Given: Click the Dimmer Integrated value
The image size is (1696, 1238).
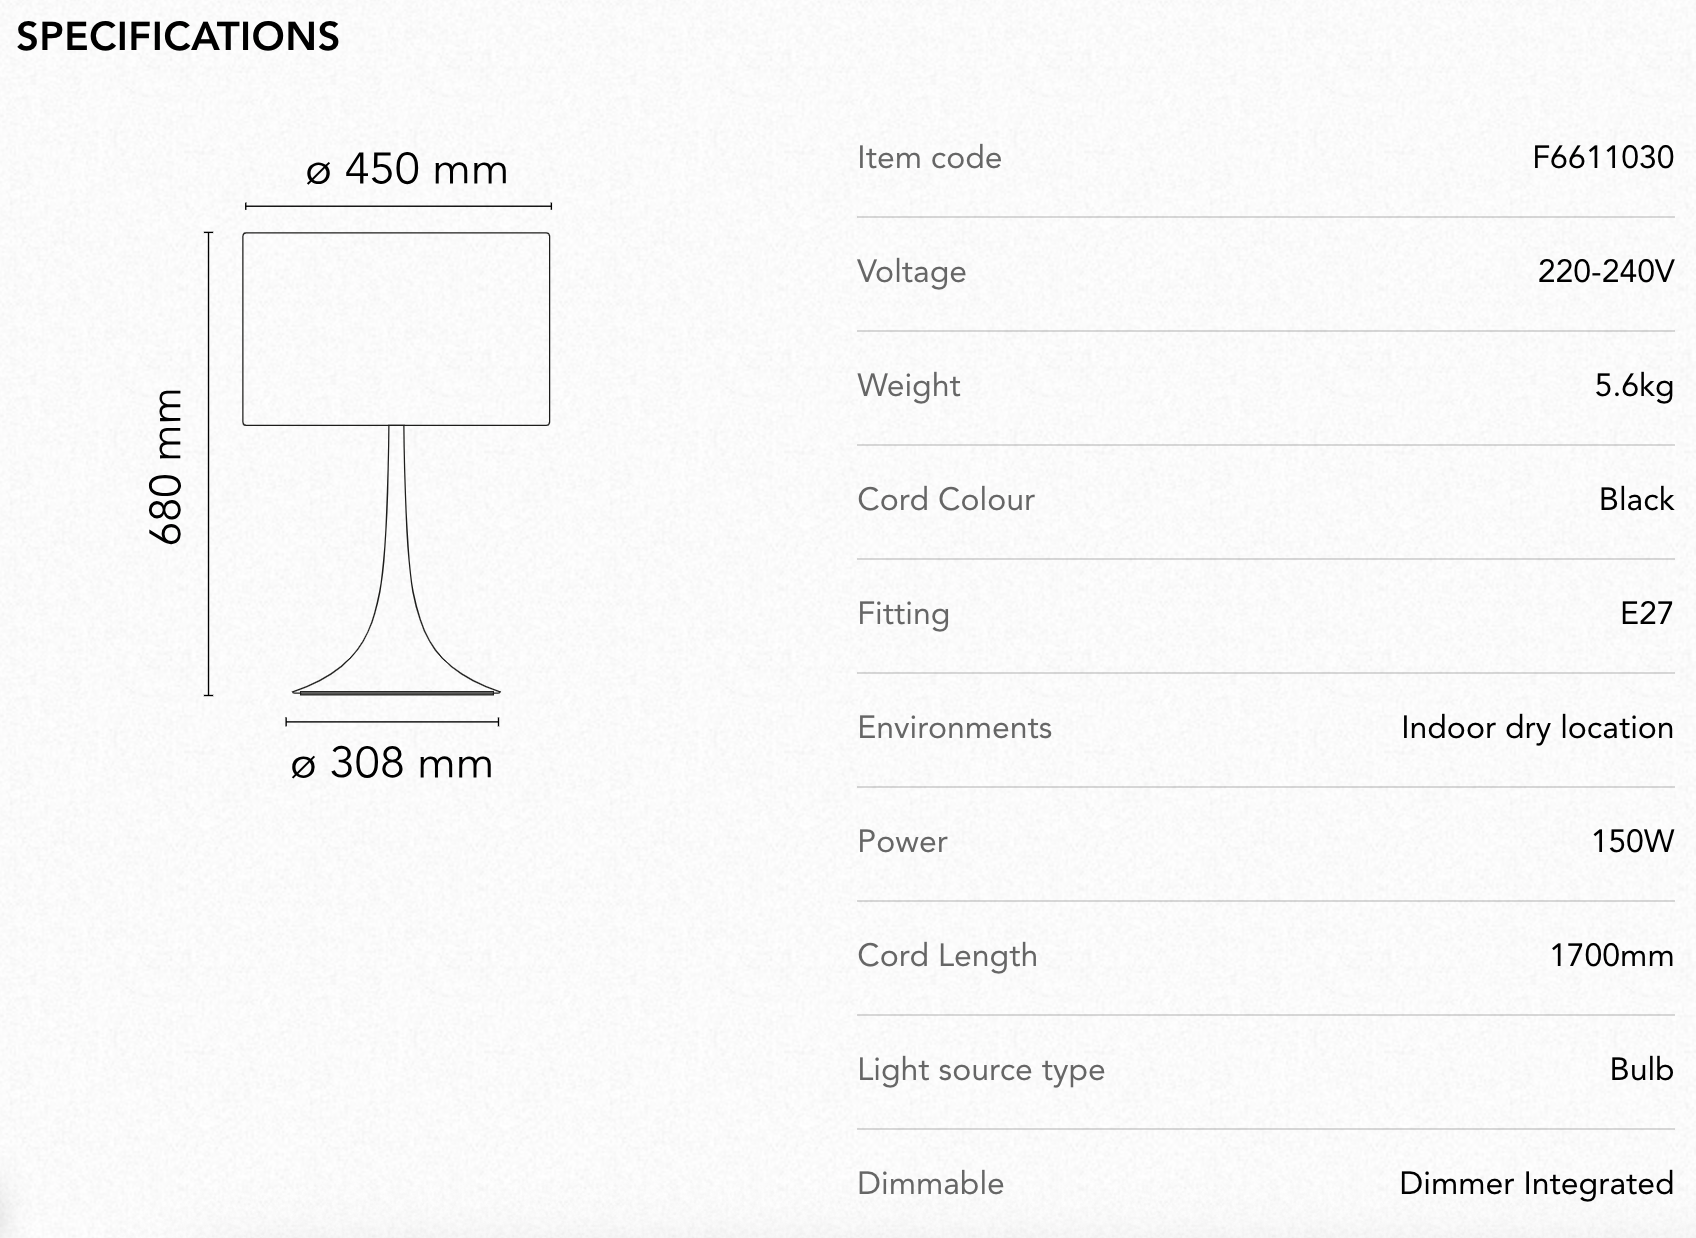Looking at the screenshot, I should (x=1536, y=1184).
